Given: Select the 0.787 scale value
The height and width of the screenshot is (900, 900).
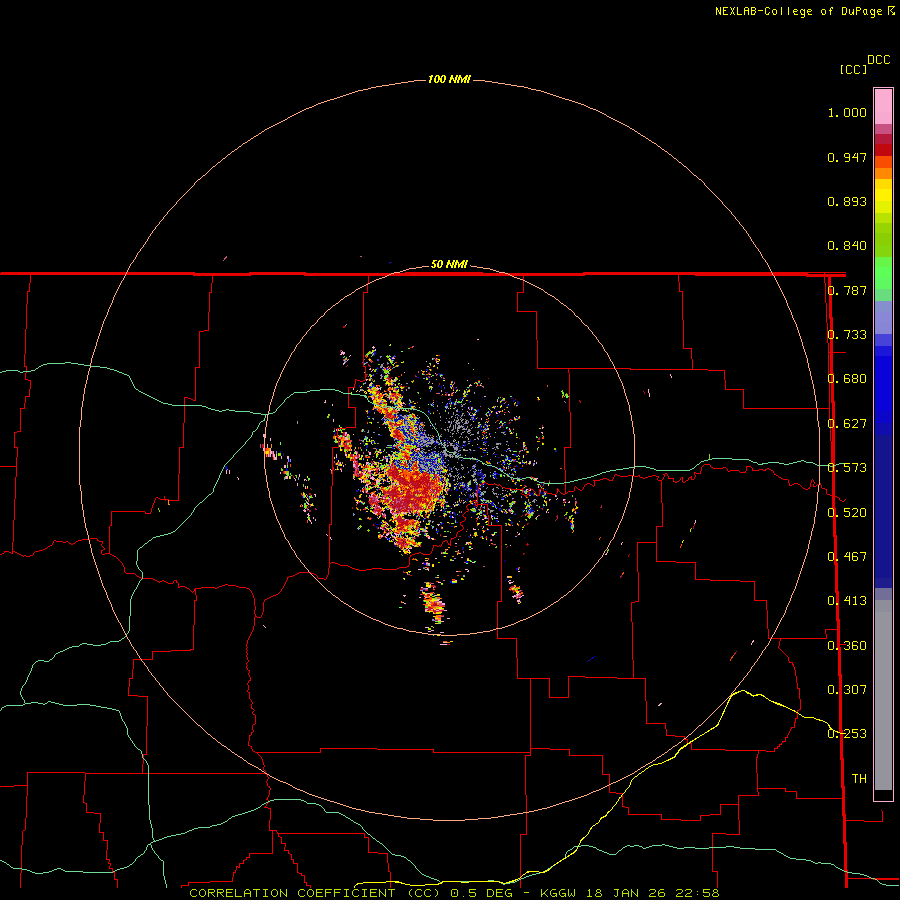Looking at the screenshot, I should pyautogui.click(x=847, y=290).
